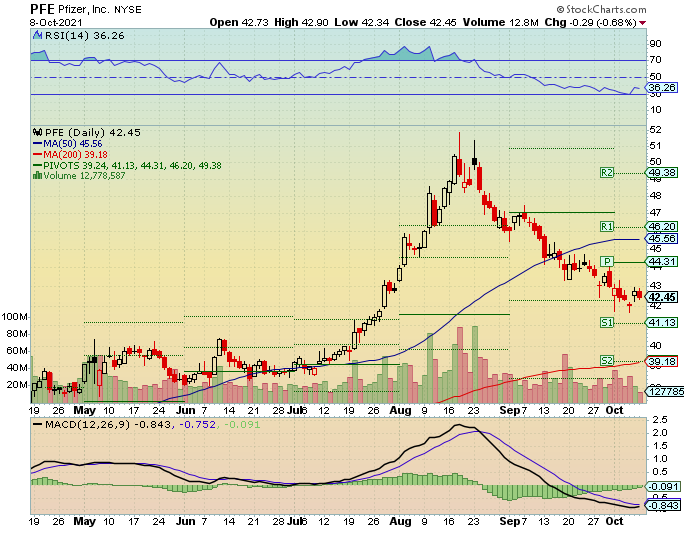Click the 46.20 price tag on axis
The height and width of the screenshot is (534, 697).
point(662,227)
